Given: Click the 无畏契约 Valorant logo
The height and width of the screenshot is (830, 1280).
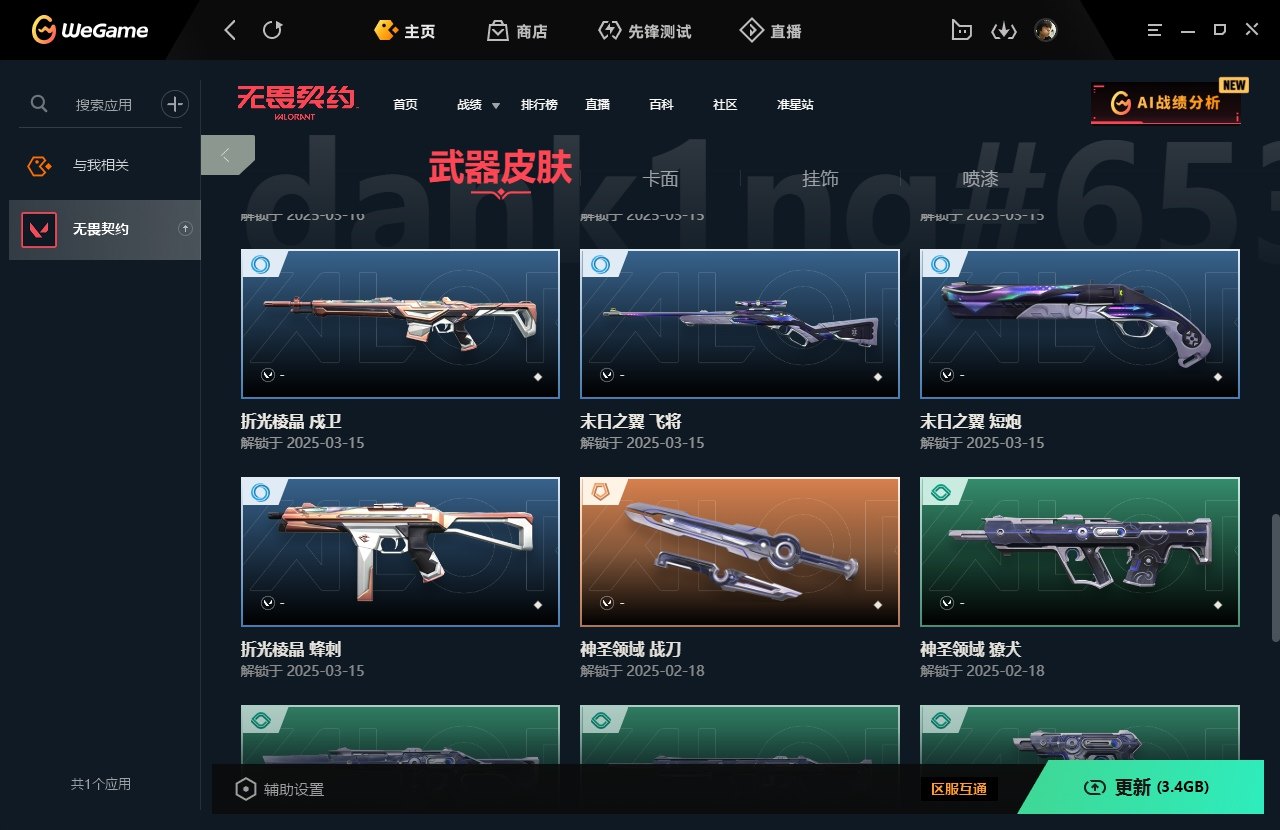Looking at the screenshot, I should (x=296, y=102).
